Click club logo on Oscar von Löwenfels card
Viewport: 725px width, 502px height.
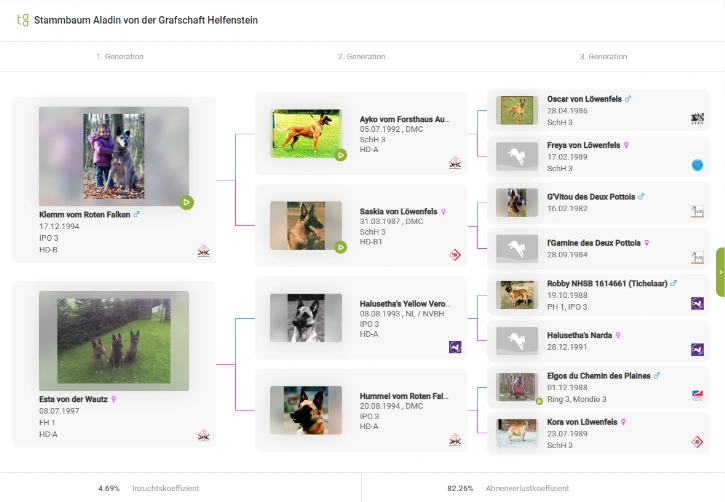(x=697, y=118)
